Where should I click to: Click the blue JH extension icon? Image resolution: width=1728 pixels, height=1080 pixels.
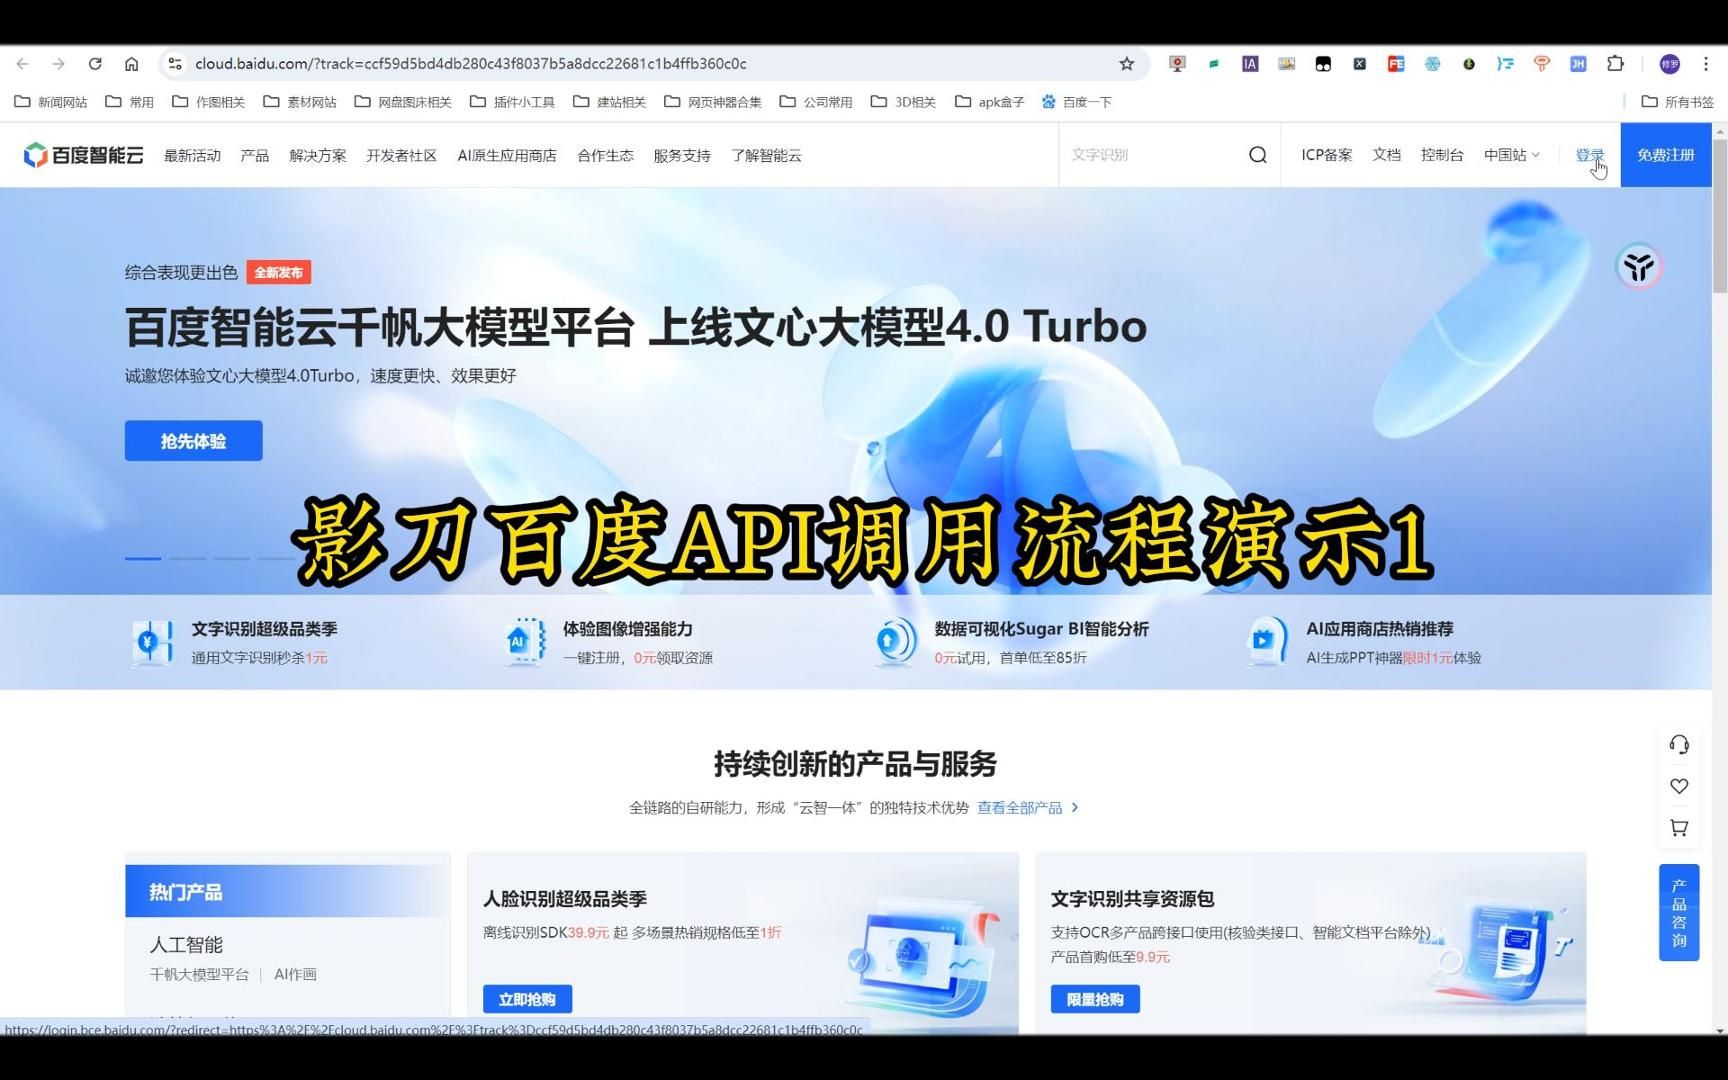[x=1578, y=64]
